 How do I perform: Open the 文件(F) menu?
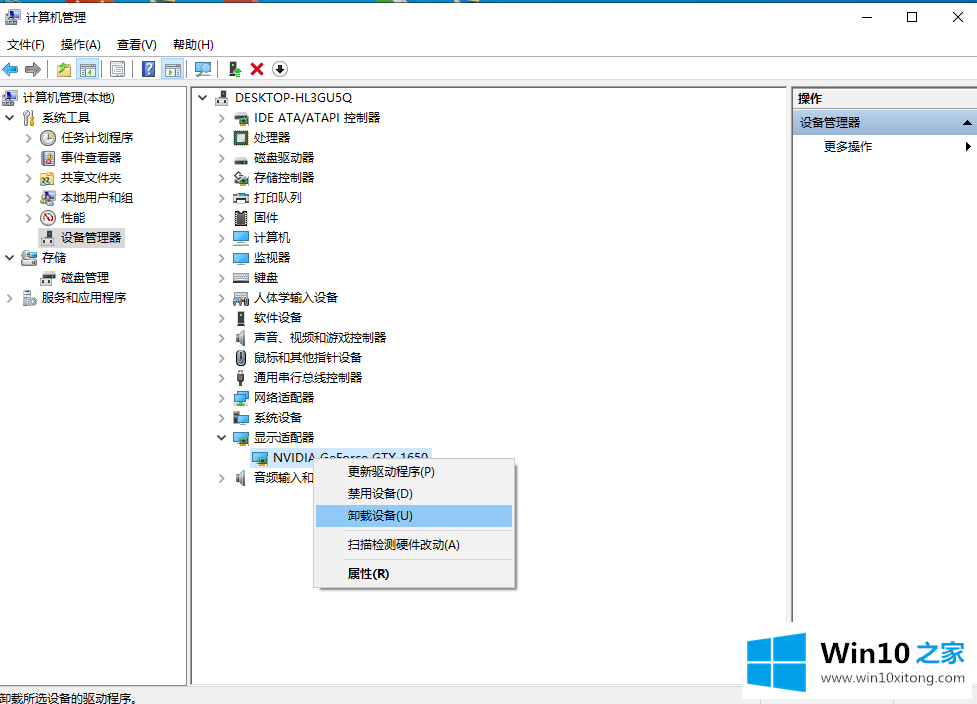tap(26, 45)
